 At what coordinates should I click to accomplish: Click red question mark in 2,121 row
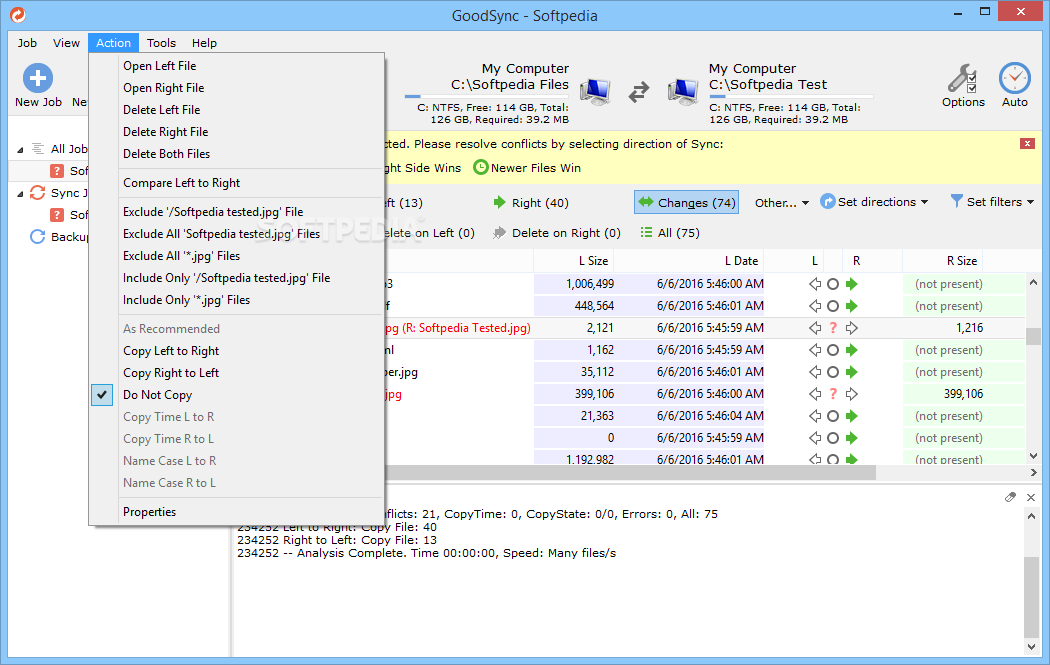tap(833, 328)
